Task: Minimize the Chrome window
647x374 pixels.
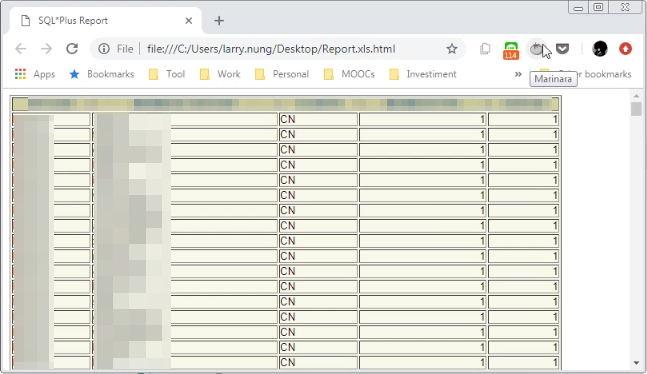Action: coord(578,8)
